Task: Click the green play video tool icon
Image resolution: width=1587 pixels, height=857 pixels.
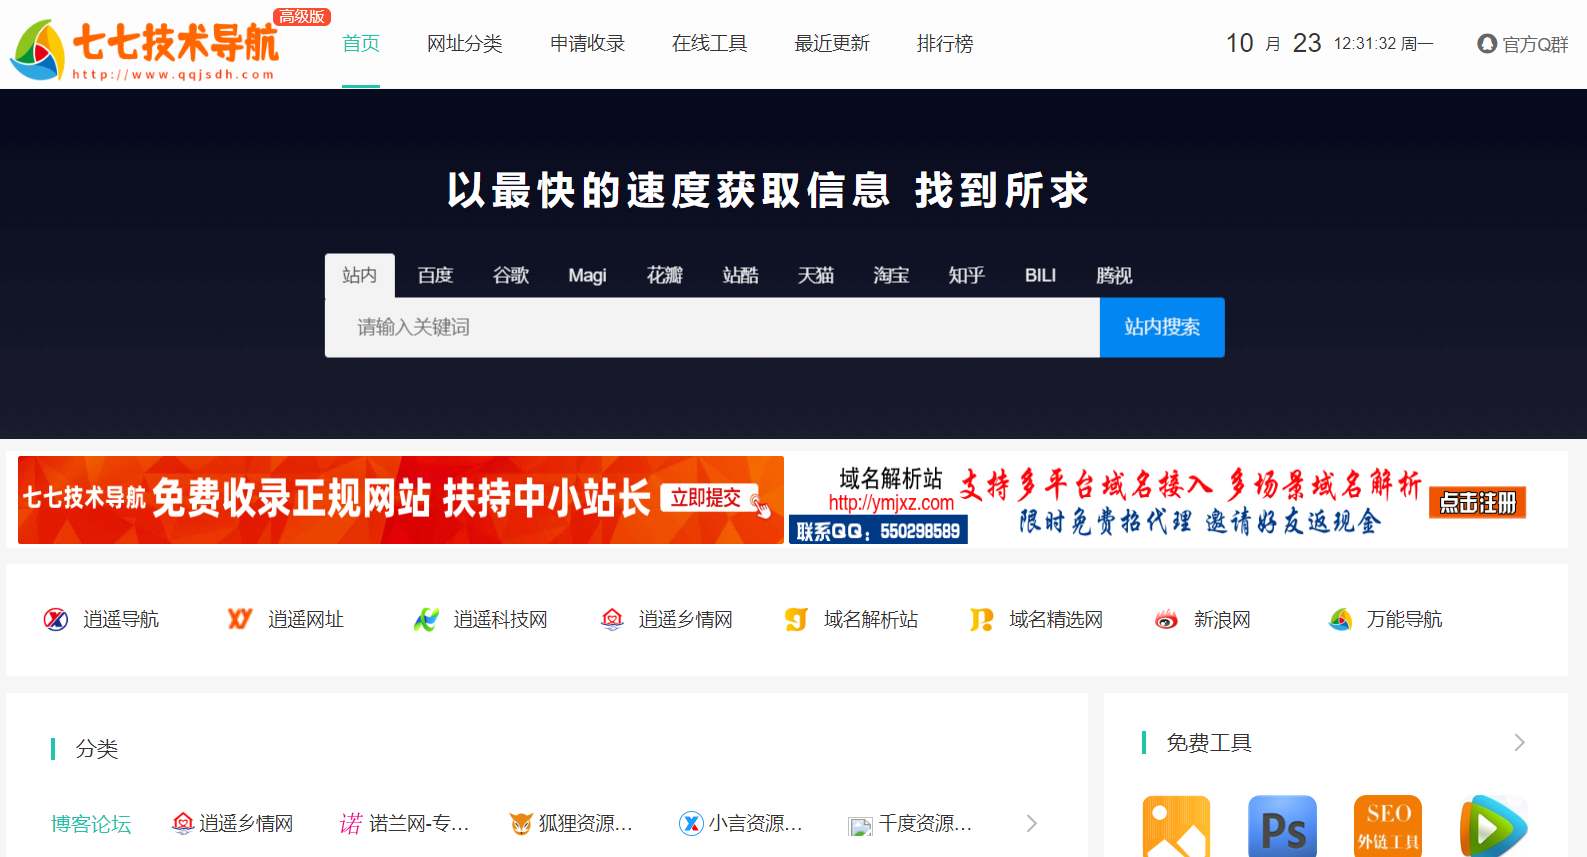Action: point(1492,827)
